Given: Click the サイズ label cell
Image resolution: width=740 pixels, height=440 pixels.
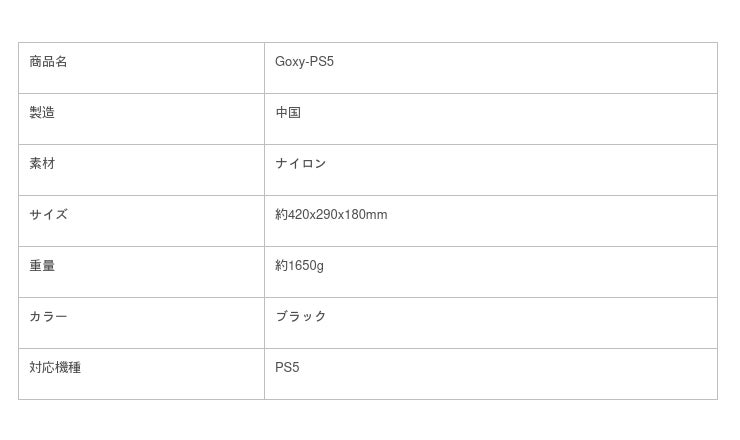Looking at the screenshot, I should (48, 215).
